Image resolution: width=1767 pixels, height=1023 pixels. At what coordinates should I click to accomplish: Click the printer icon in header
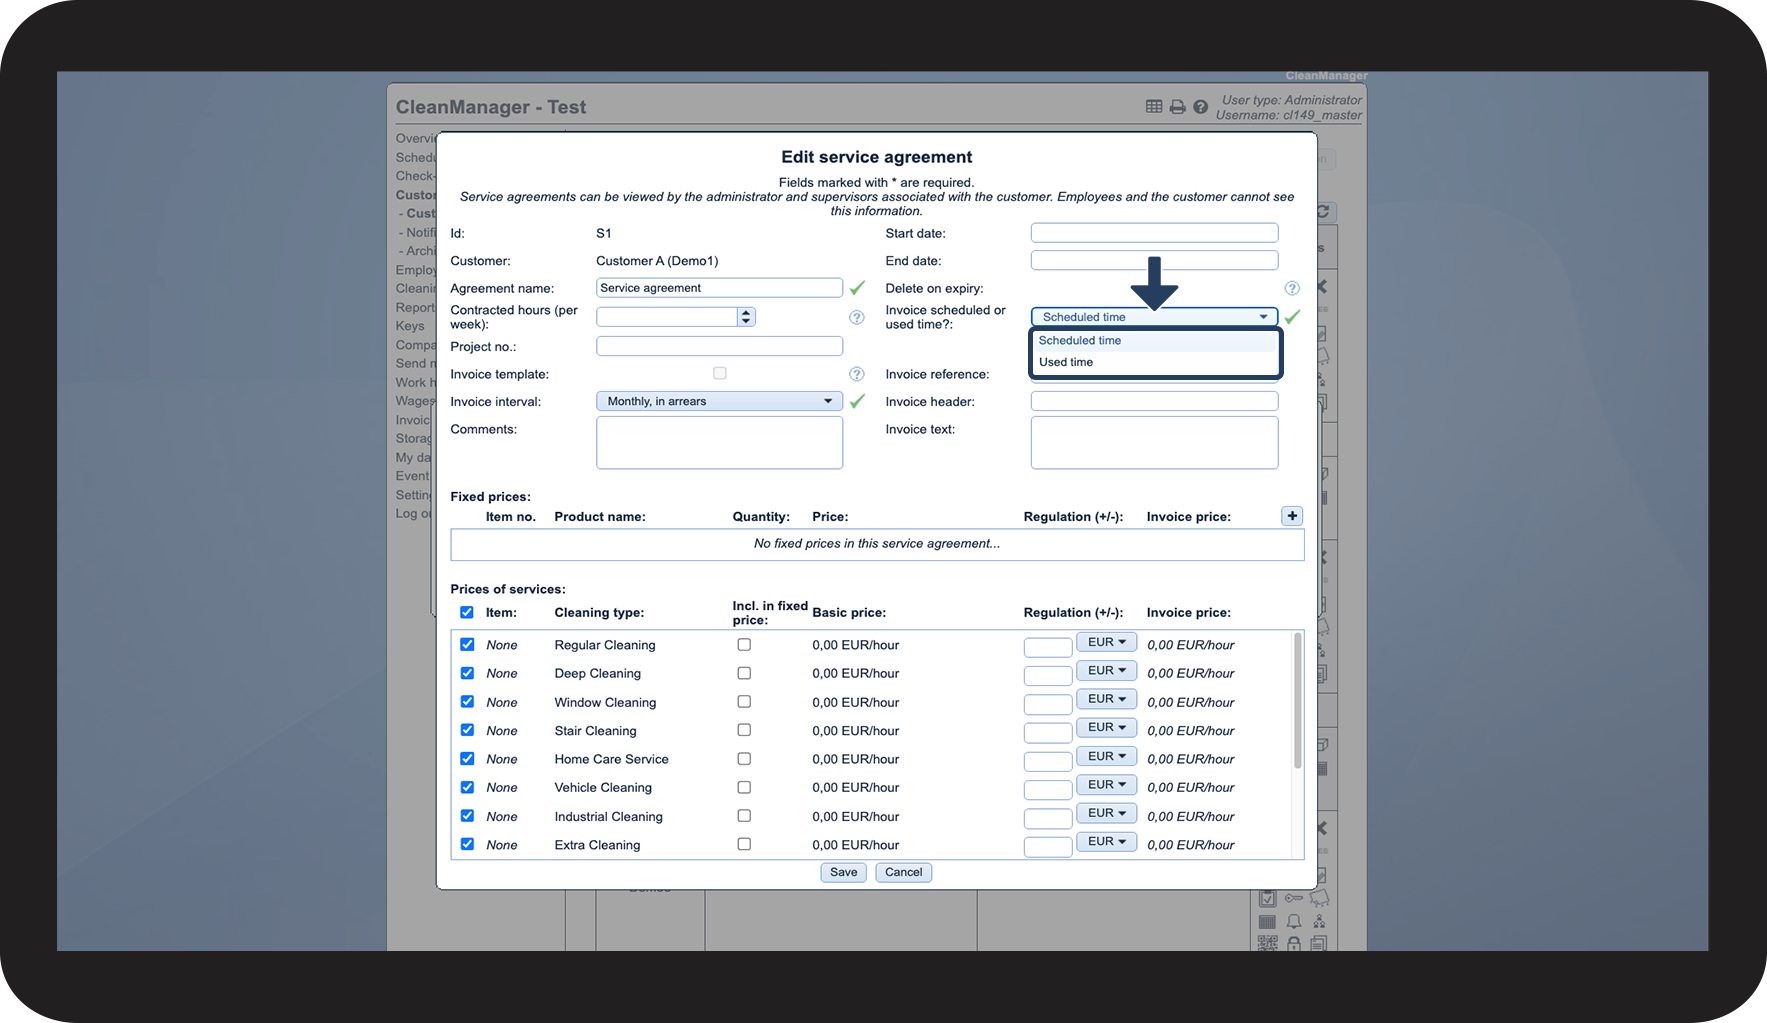(1178, 107)
